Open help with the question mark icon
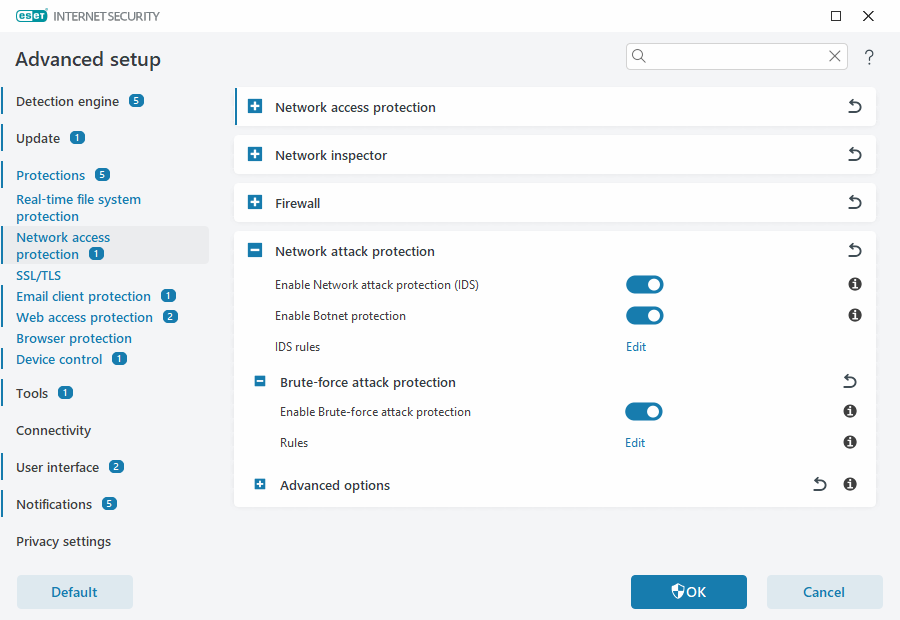This screenshot has width=900, height=620. tap(869, 57)
